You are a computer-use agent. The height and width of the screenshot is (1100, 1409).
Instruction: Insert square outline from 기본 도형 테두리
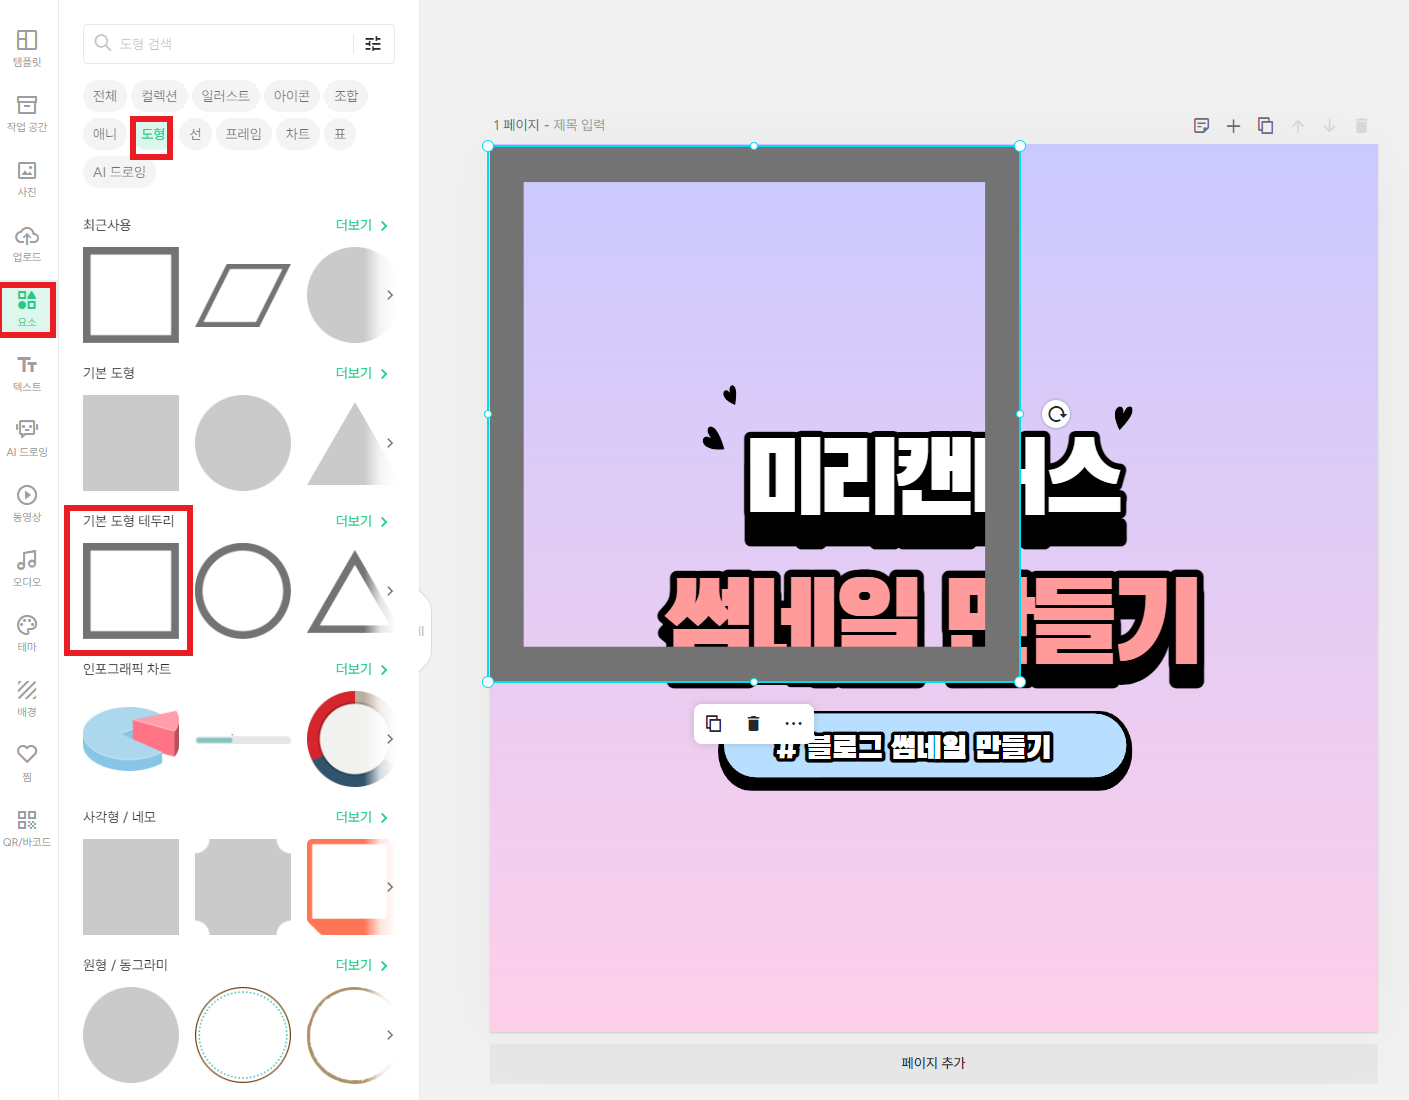pyautogui.click(x=131, y=591)
